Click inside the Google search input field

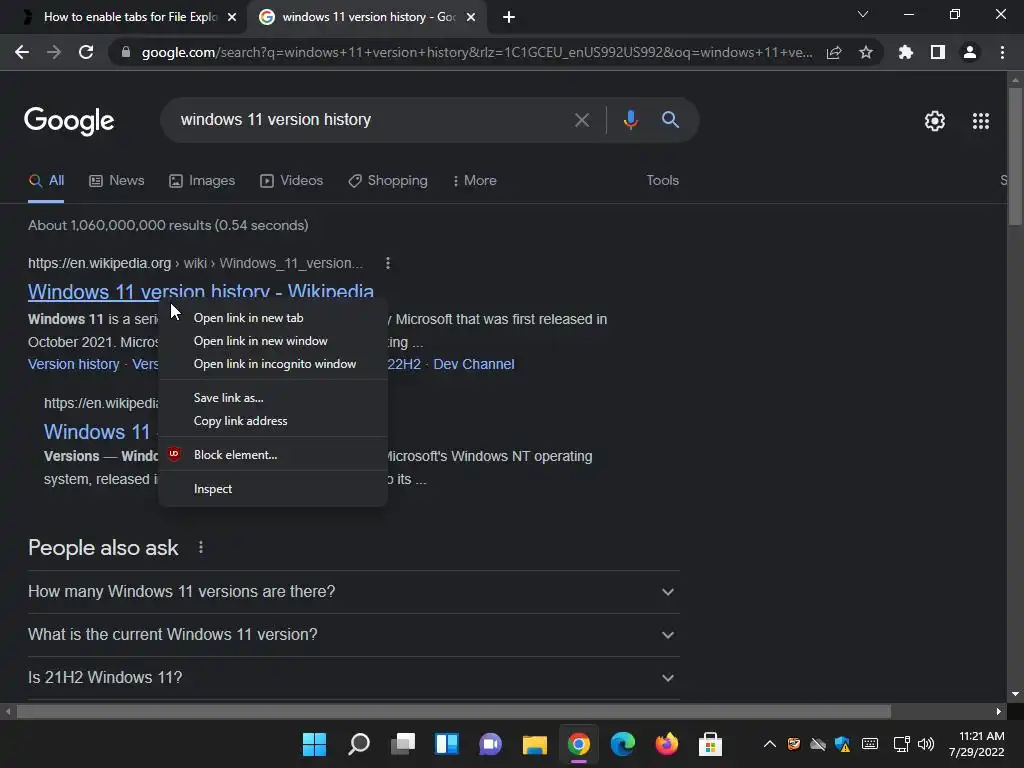click(x=372, y=120)
